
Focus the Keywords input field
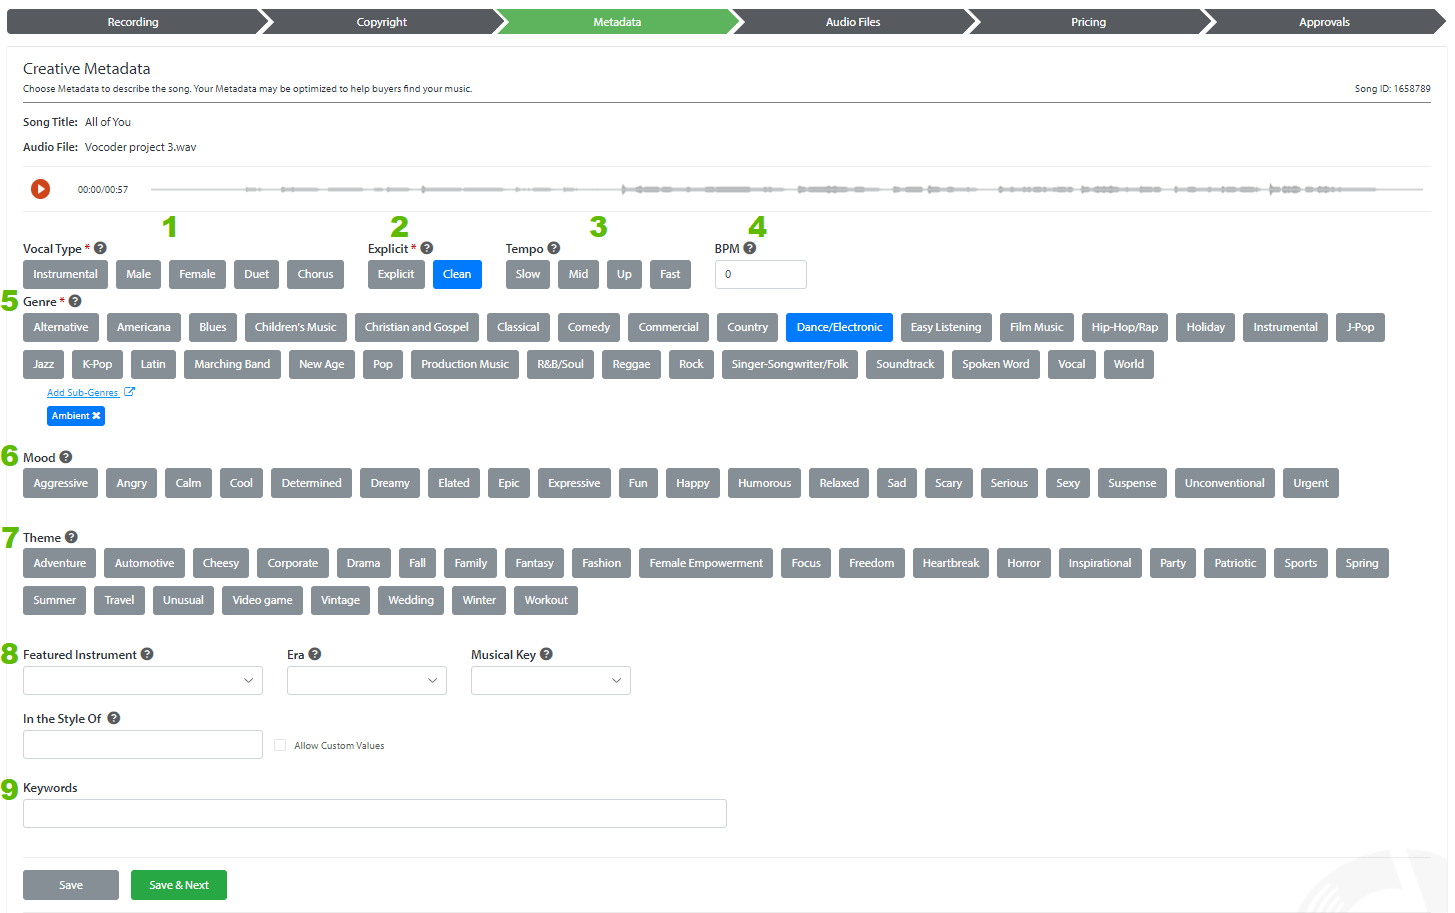[375, 813]
